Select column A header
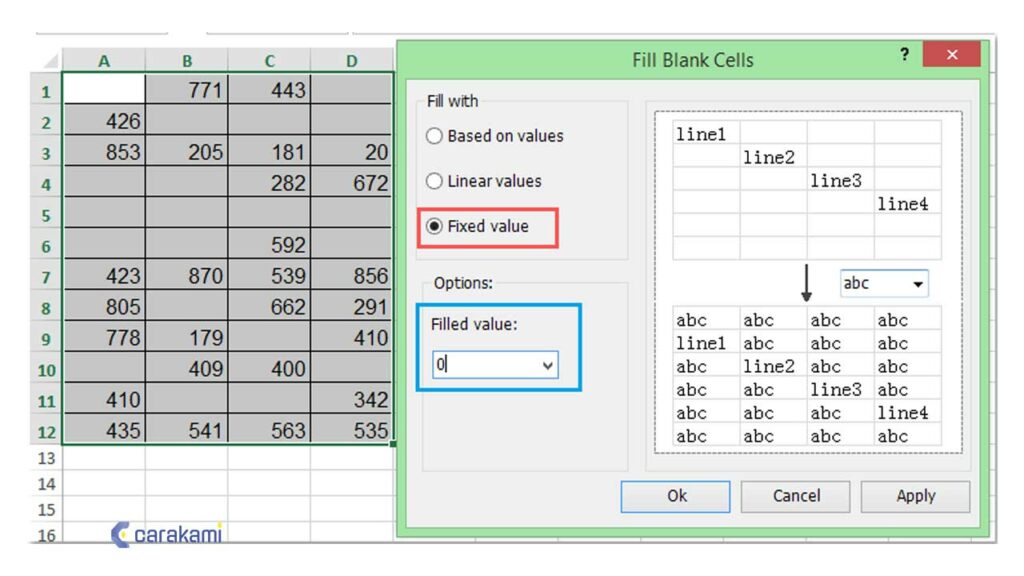The image size is (1024, 576). 104,61
